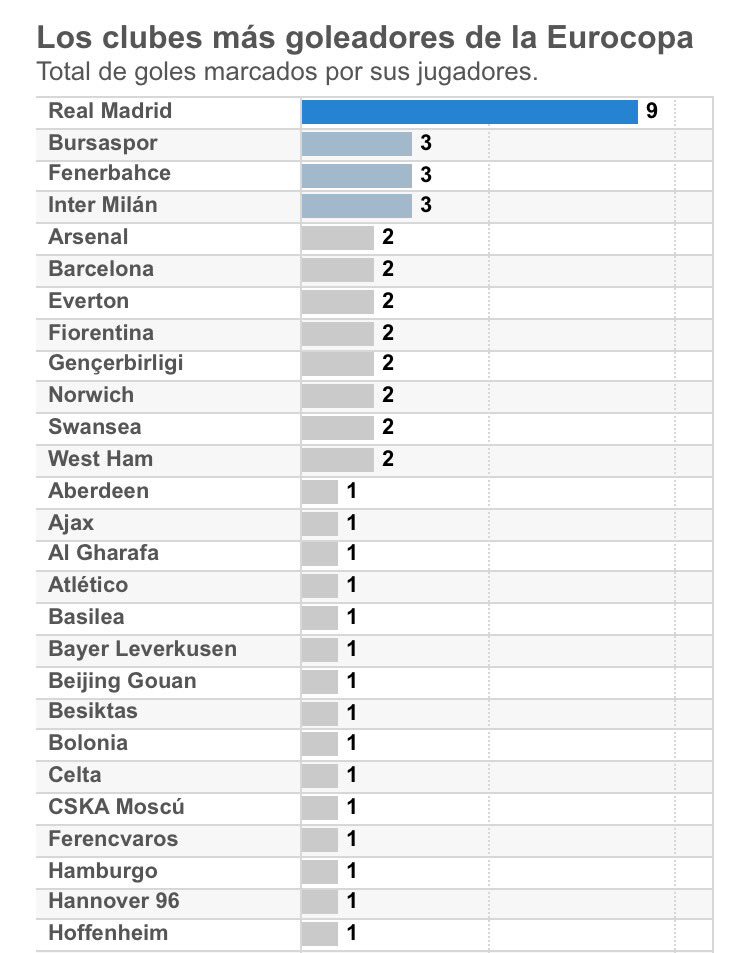Screen dimensions: 750x953
Task: Select the Swansea club label
Action: point(94,427)
